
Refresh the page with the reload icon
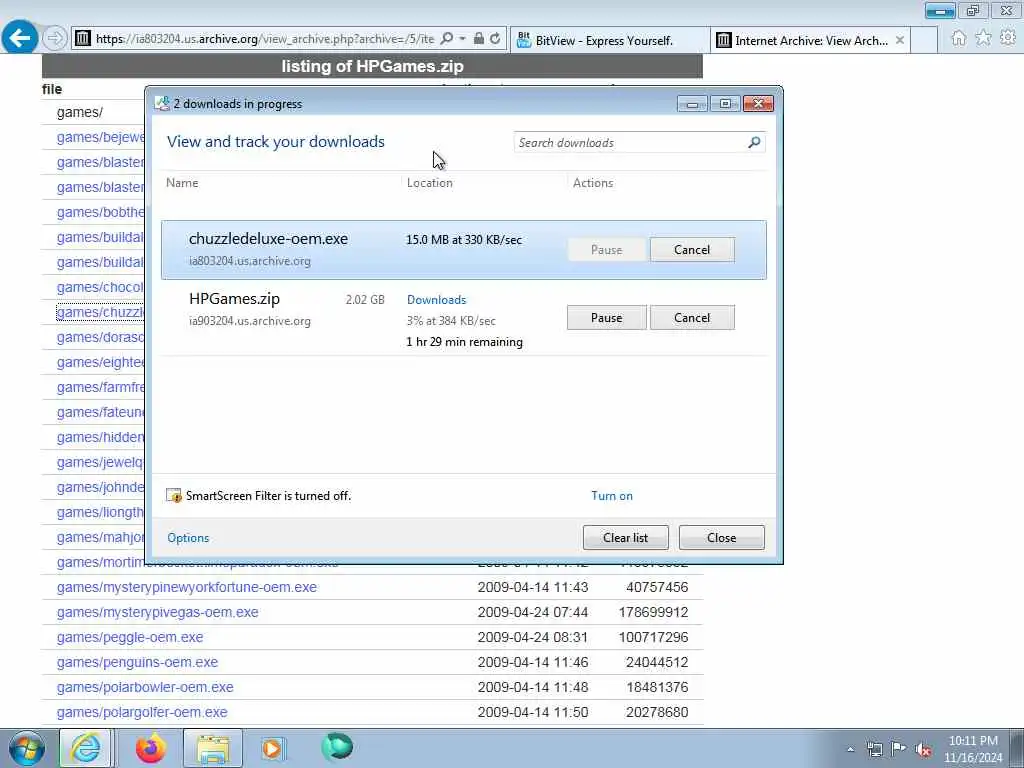tap(495, 39)
